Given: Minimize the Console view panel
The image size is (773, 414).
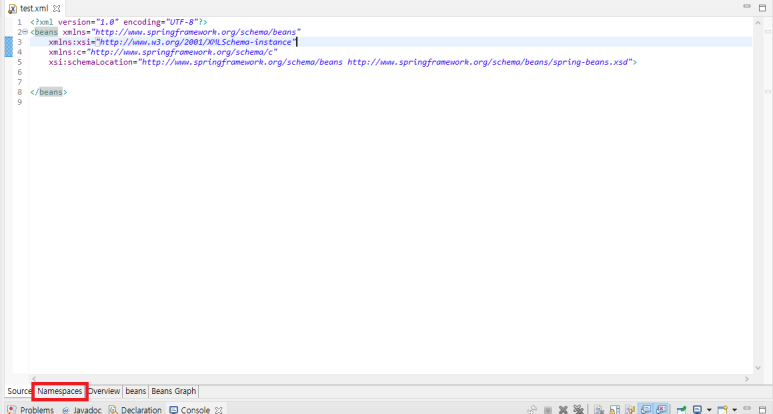Looking at the screenshot, I should [x=747, y=408].
